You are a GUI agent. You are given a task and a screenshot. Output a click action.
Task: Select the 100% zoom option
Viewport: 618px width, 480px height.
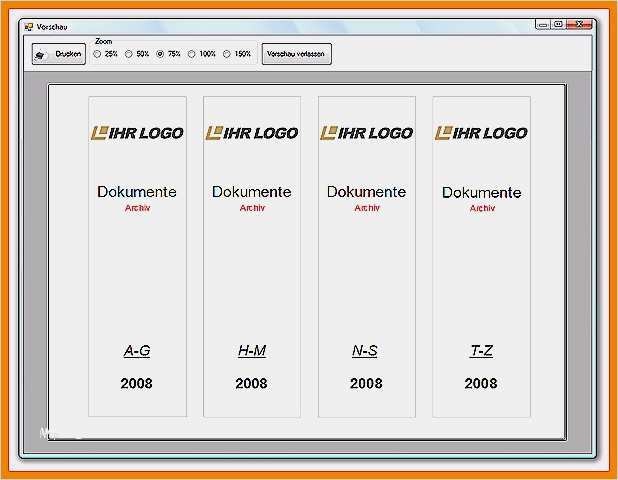point(192,54)
